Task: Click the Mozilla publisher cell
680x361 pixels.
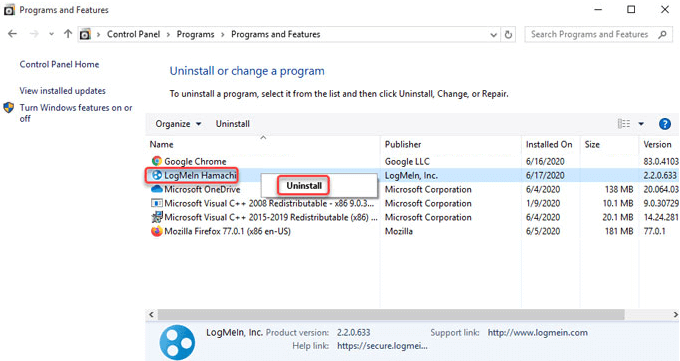Action: point(399,231)
